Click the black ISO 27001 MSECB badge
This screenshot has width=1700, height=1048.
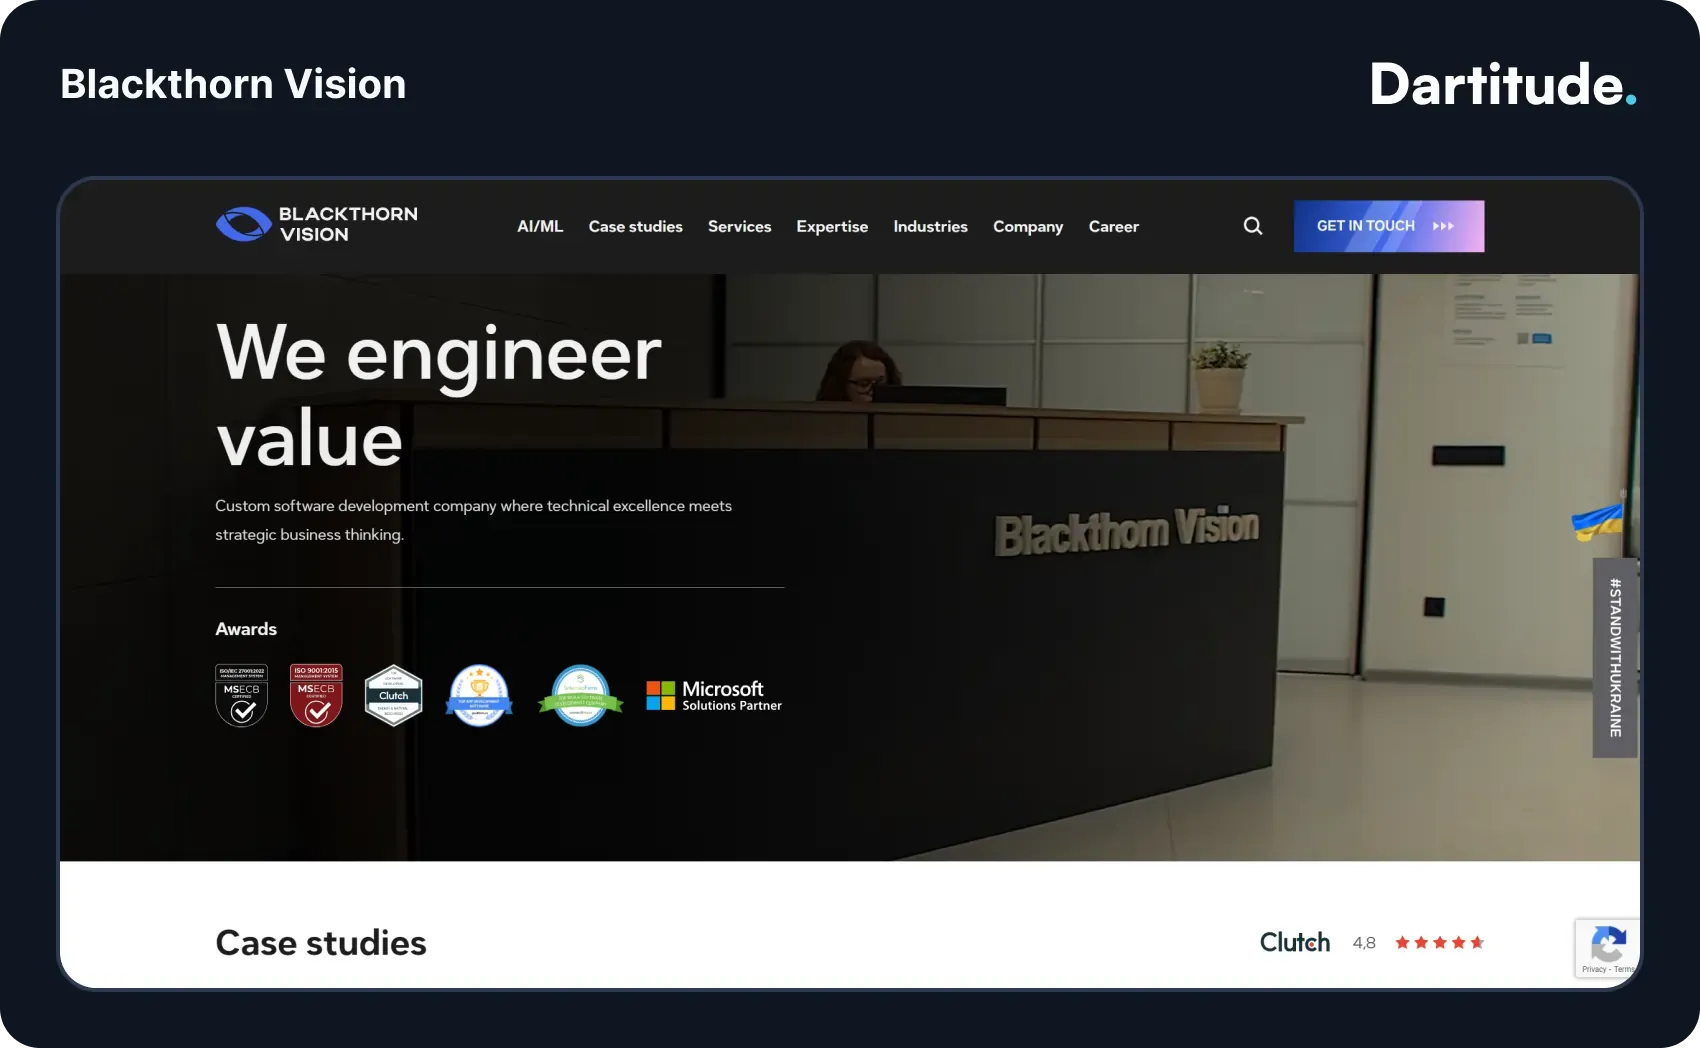point(241,695)
